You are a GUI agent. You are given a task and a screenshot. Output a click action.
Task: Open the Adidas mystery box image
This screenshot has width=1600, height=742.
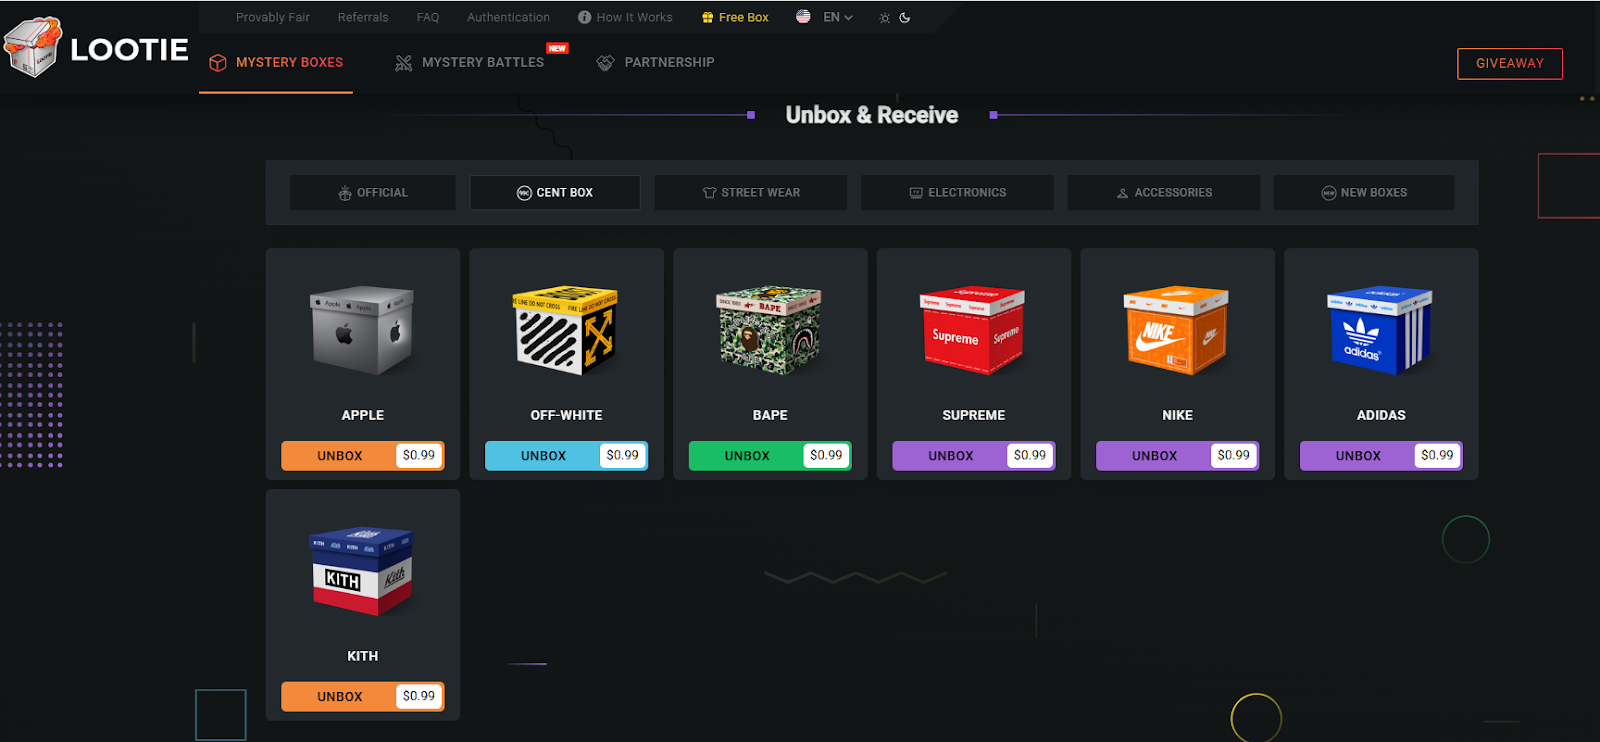pos(1380,331)
